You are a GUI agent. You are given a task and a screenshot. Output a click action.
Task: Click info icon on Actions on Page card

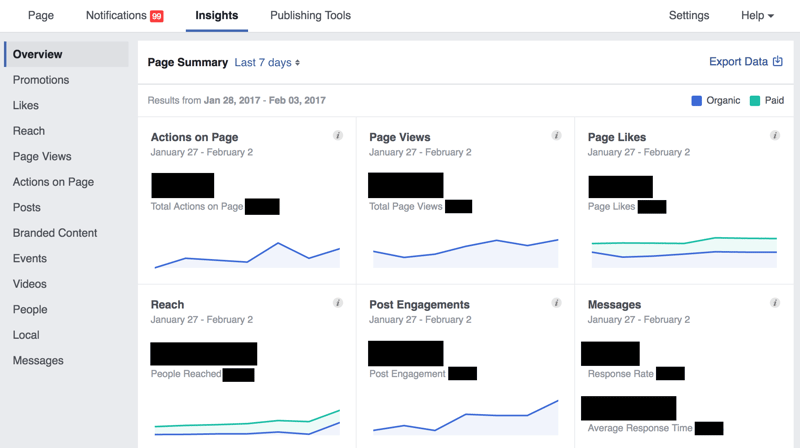(x=338, y=136)
